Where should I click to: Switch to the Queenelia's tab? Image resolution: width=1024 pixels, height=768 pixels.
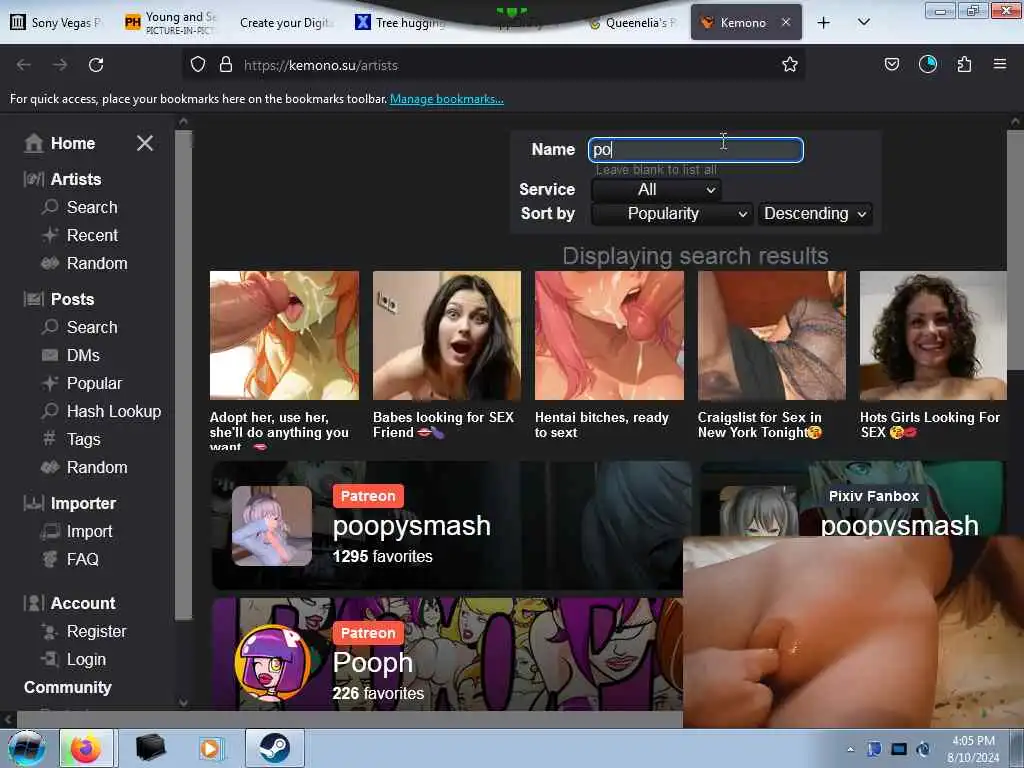[632, 23]
